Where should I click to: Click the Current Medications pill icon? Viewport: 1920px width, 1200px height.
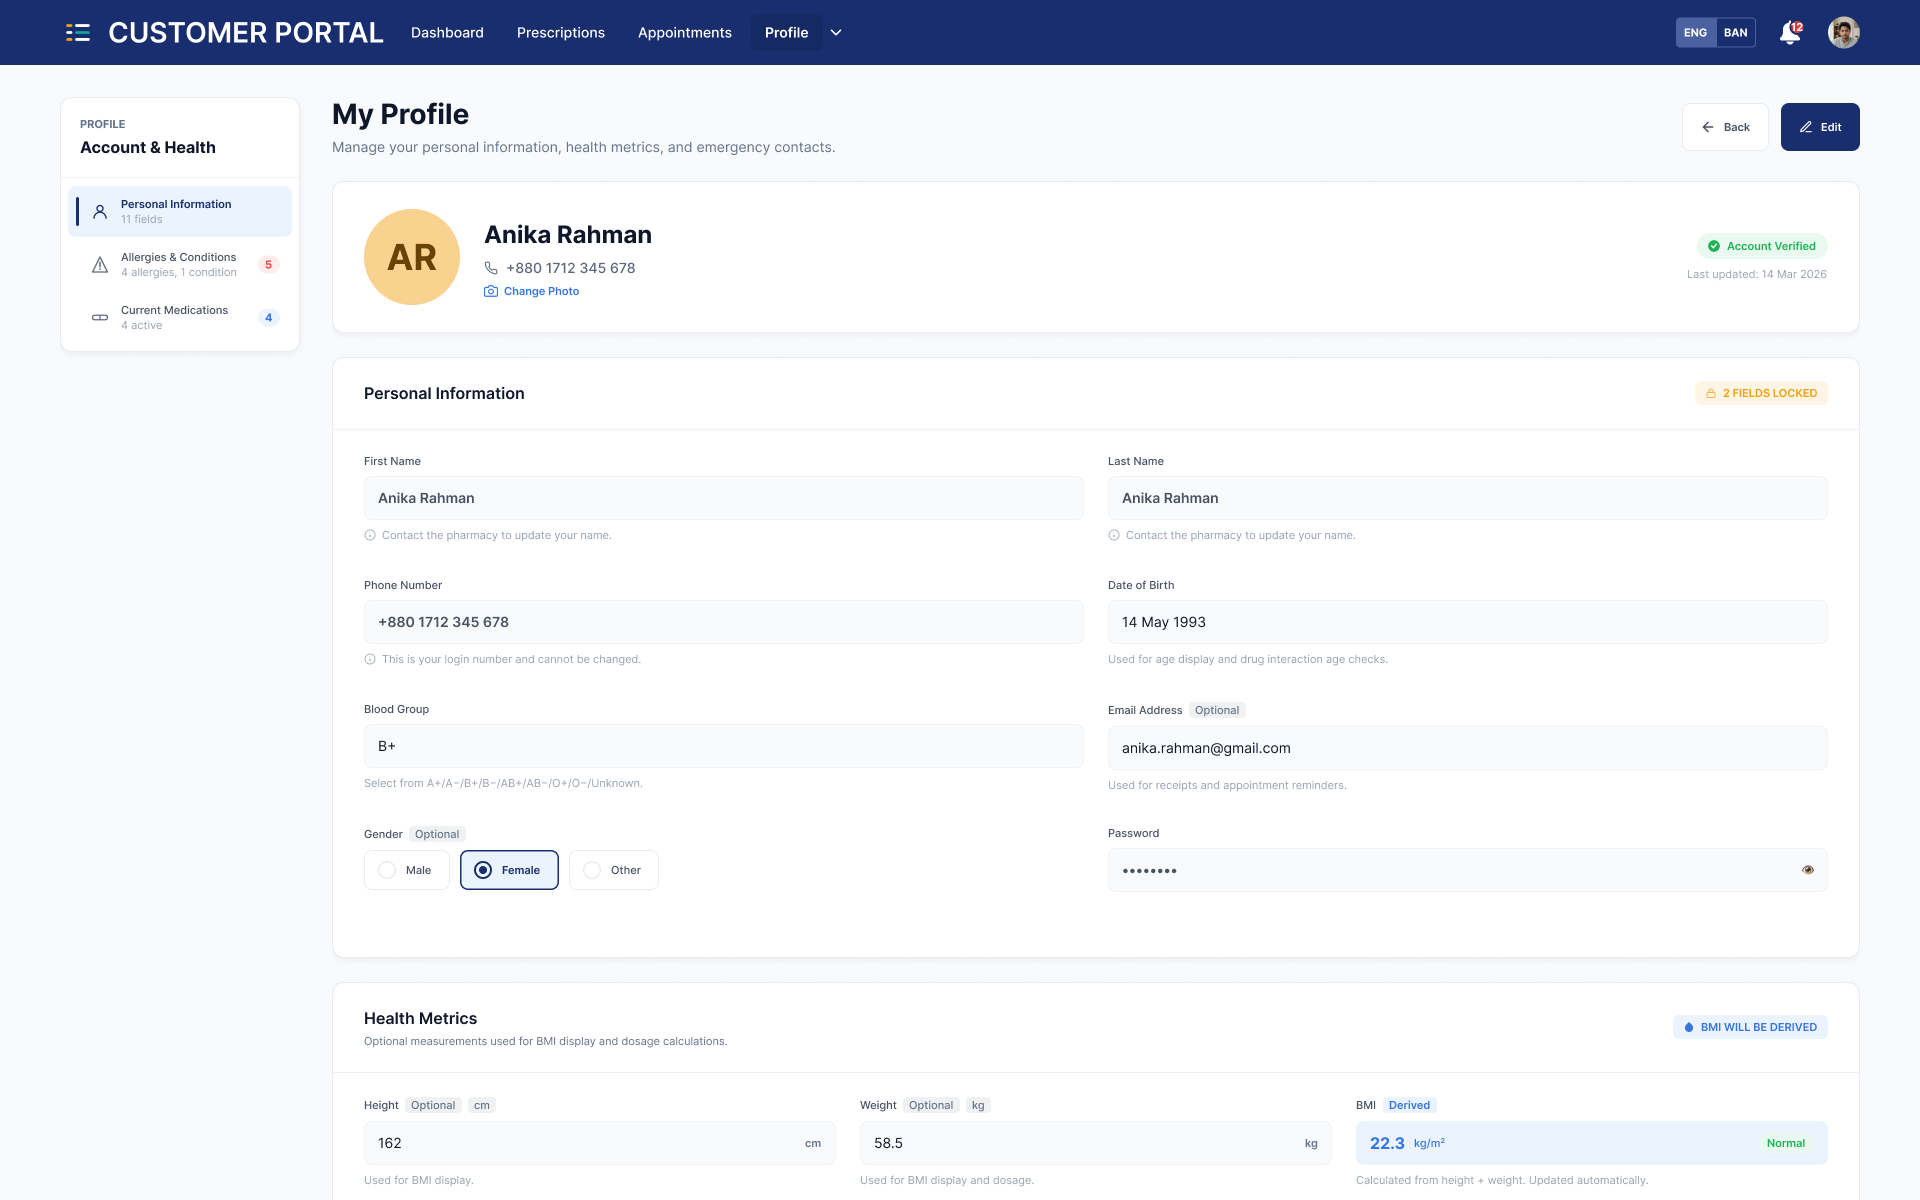[x=100, y=318]
